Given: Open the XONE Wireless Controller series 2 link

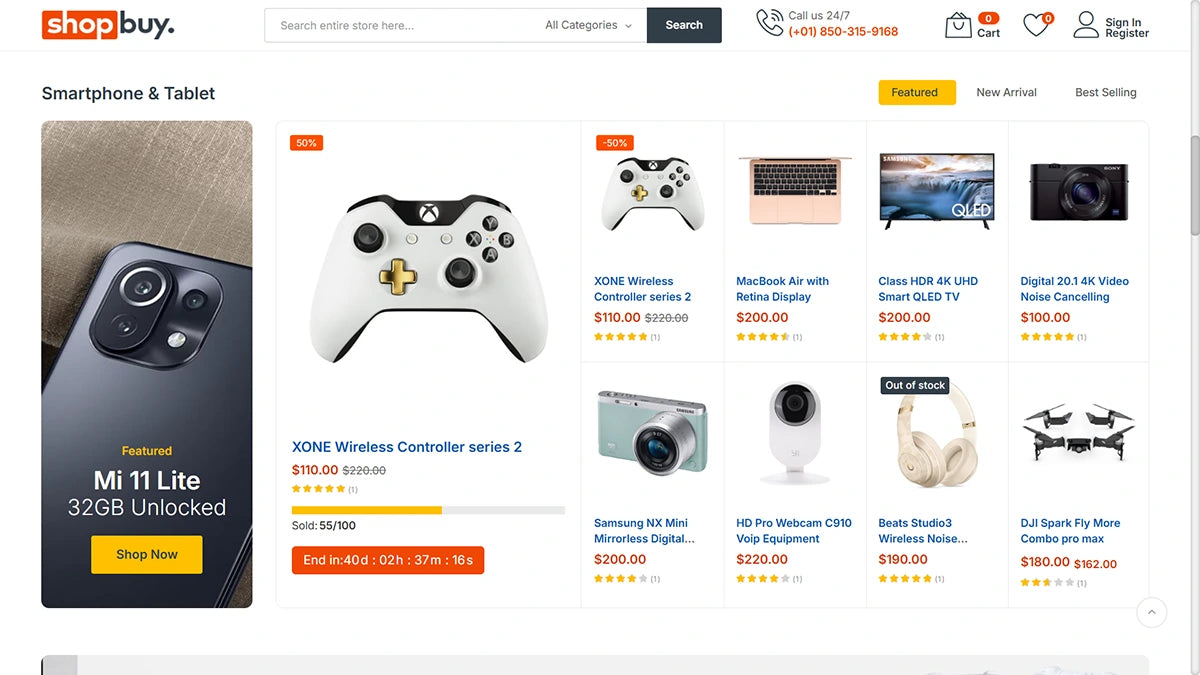Looking at the screenshot, I should (406, 447).
